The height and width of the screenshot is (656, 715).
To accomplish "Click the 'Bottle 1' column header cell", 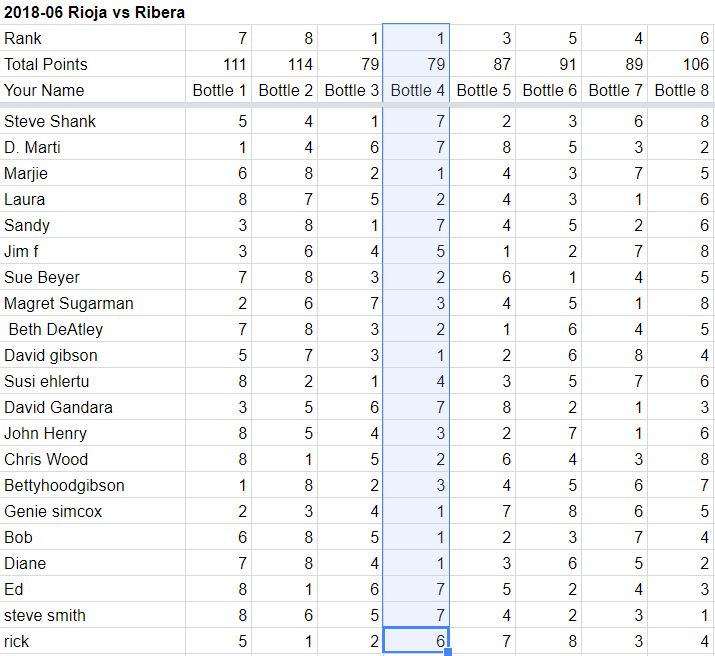I will (219, 90).
